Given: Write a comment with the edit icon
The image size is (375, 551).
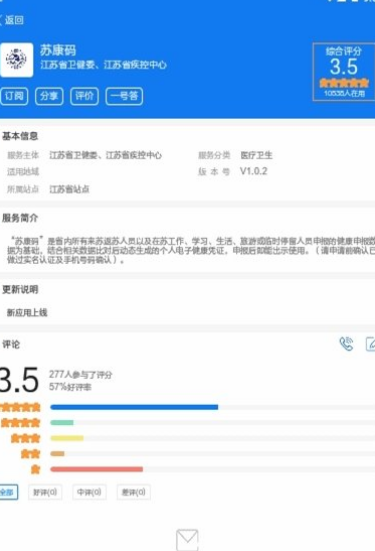Looking at the screenshot, I should (x=370, y=344).
